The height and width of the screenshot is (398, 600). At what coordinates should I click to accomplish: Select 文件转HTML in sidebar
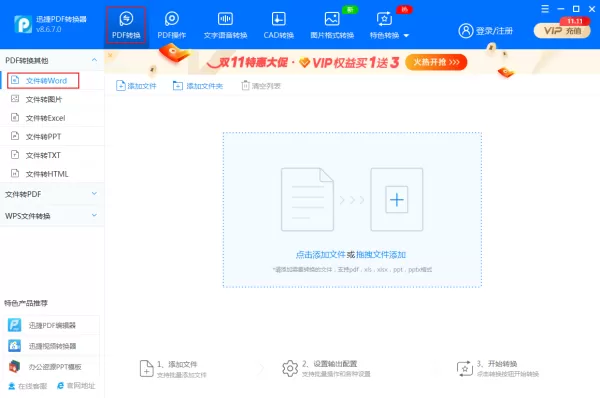[52, 174]
